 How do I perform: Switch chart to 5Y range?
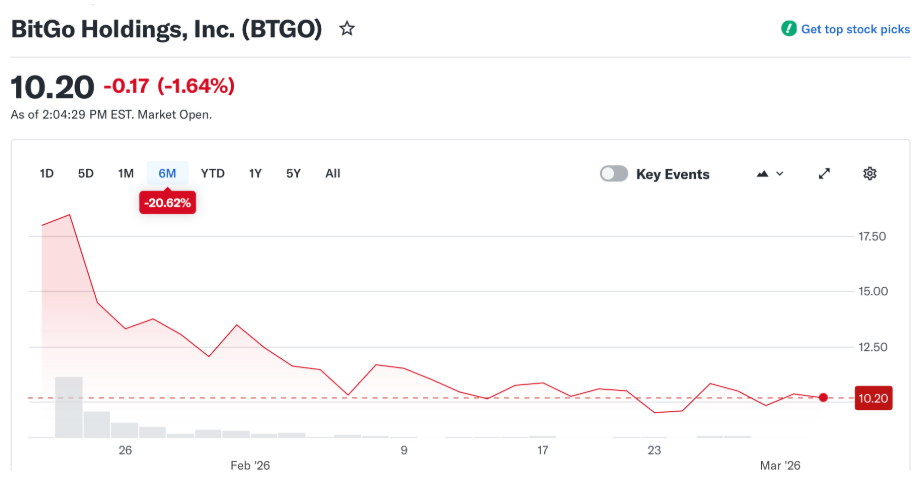[x=293, y=173]
